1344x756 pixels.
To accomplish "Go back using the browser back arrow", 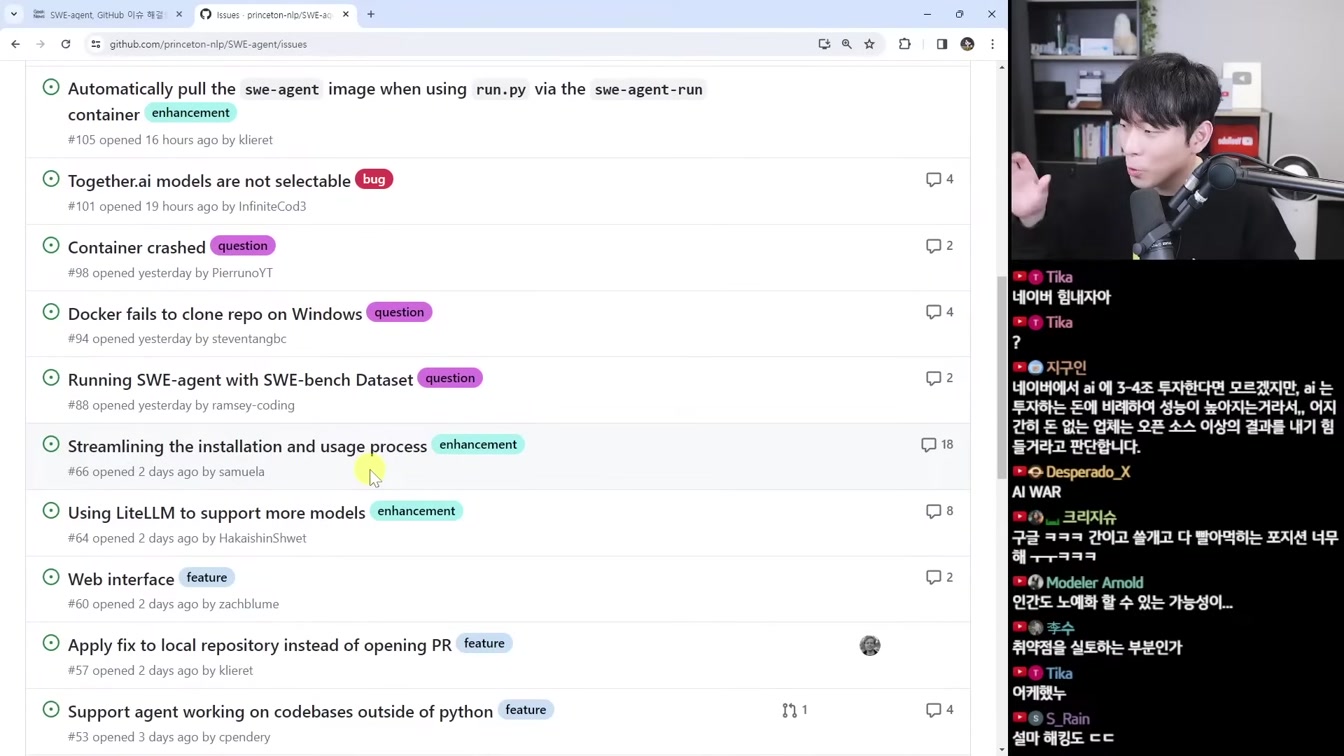I will [15, 44].
